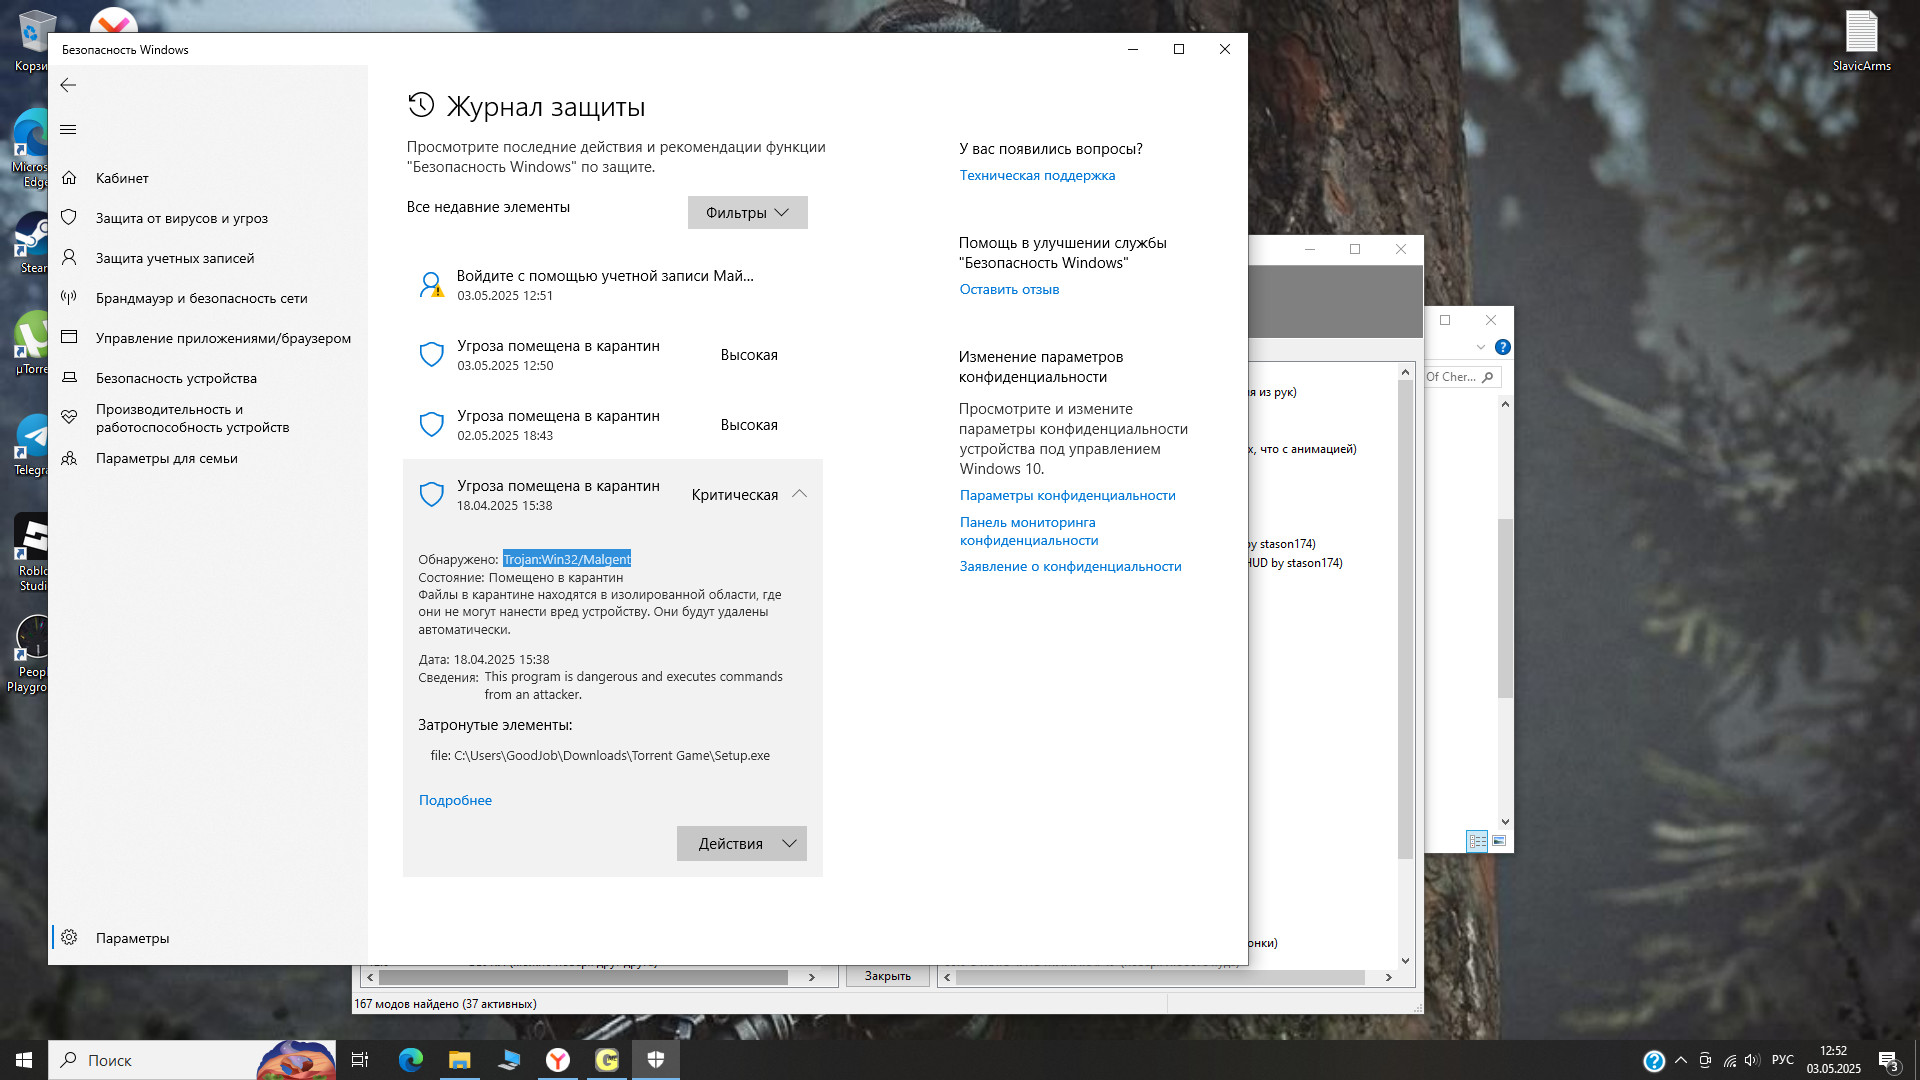Image resolution: width=1920 pixels, height=1080 pixels.
Task: Go back with the arrow icon
Action: click(x=68, y=85)
